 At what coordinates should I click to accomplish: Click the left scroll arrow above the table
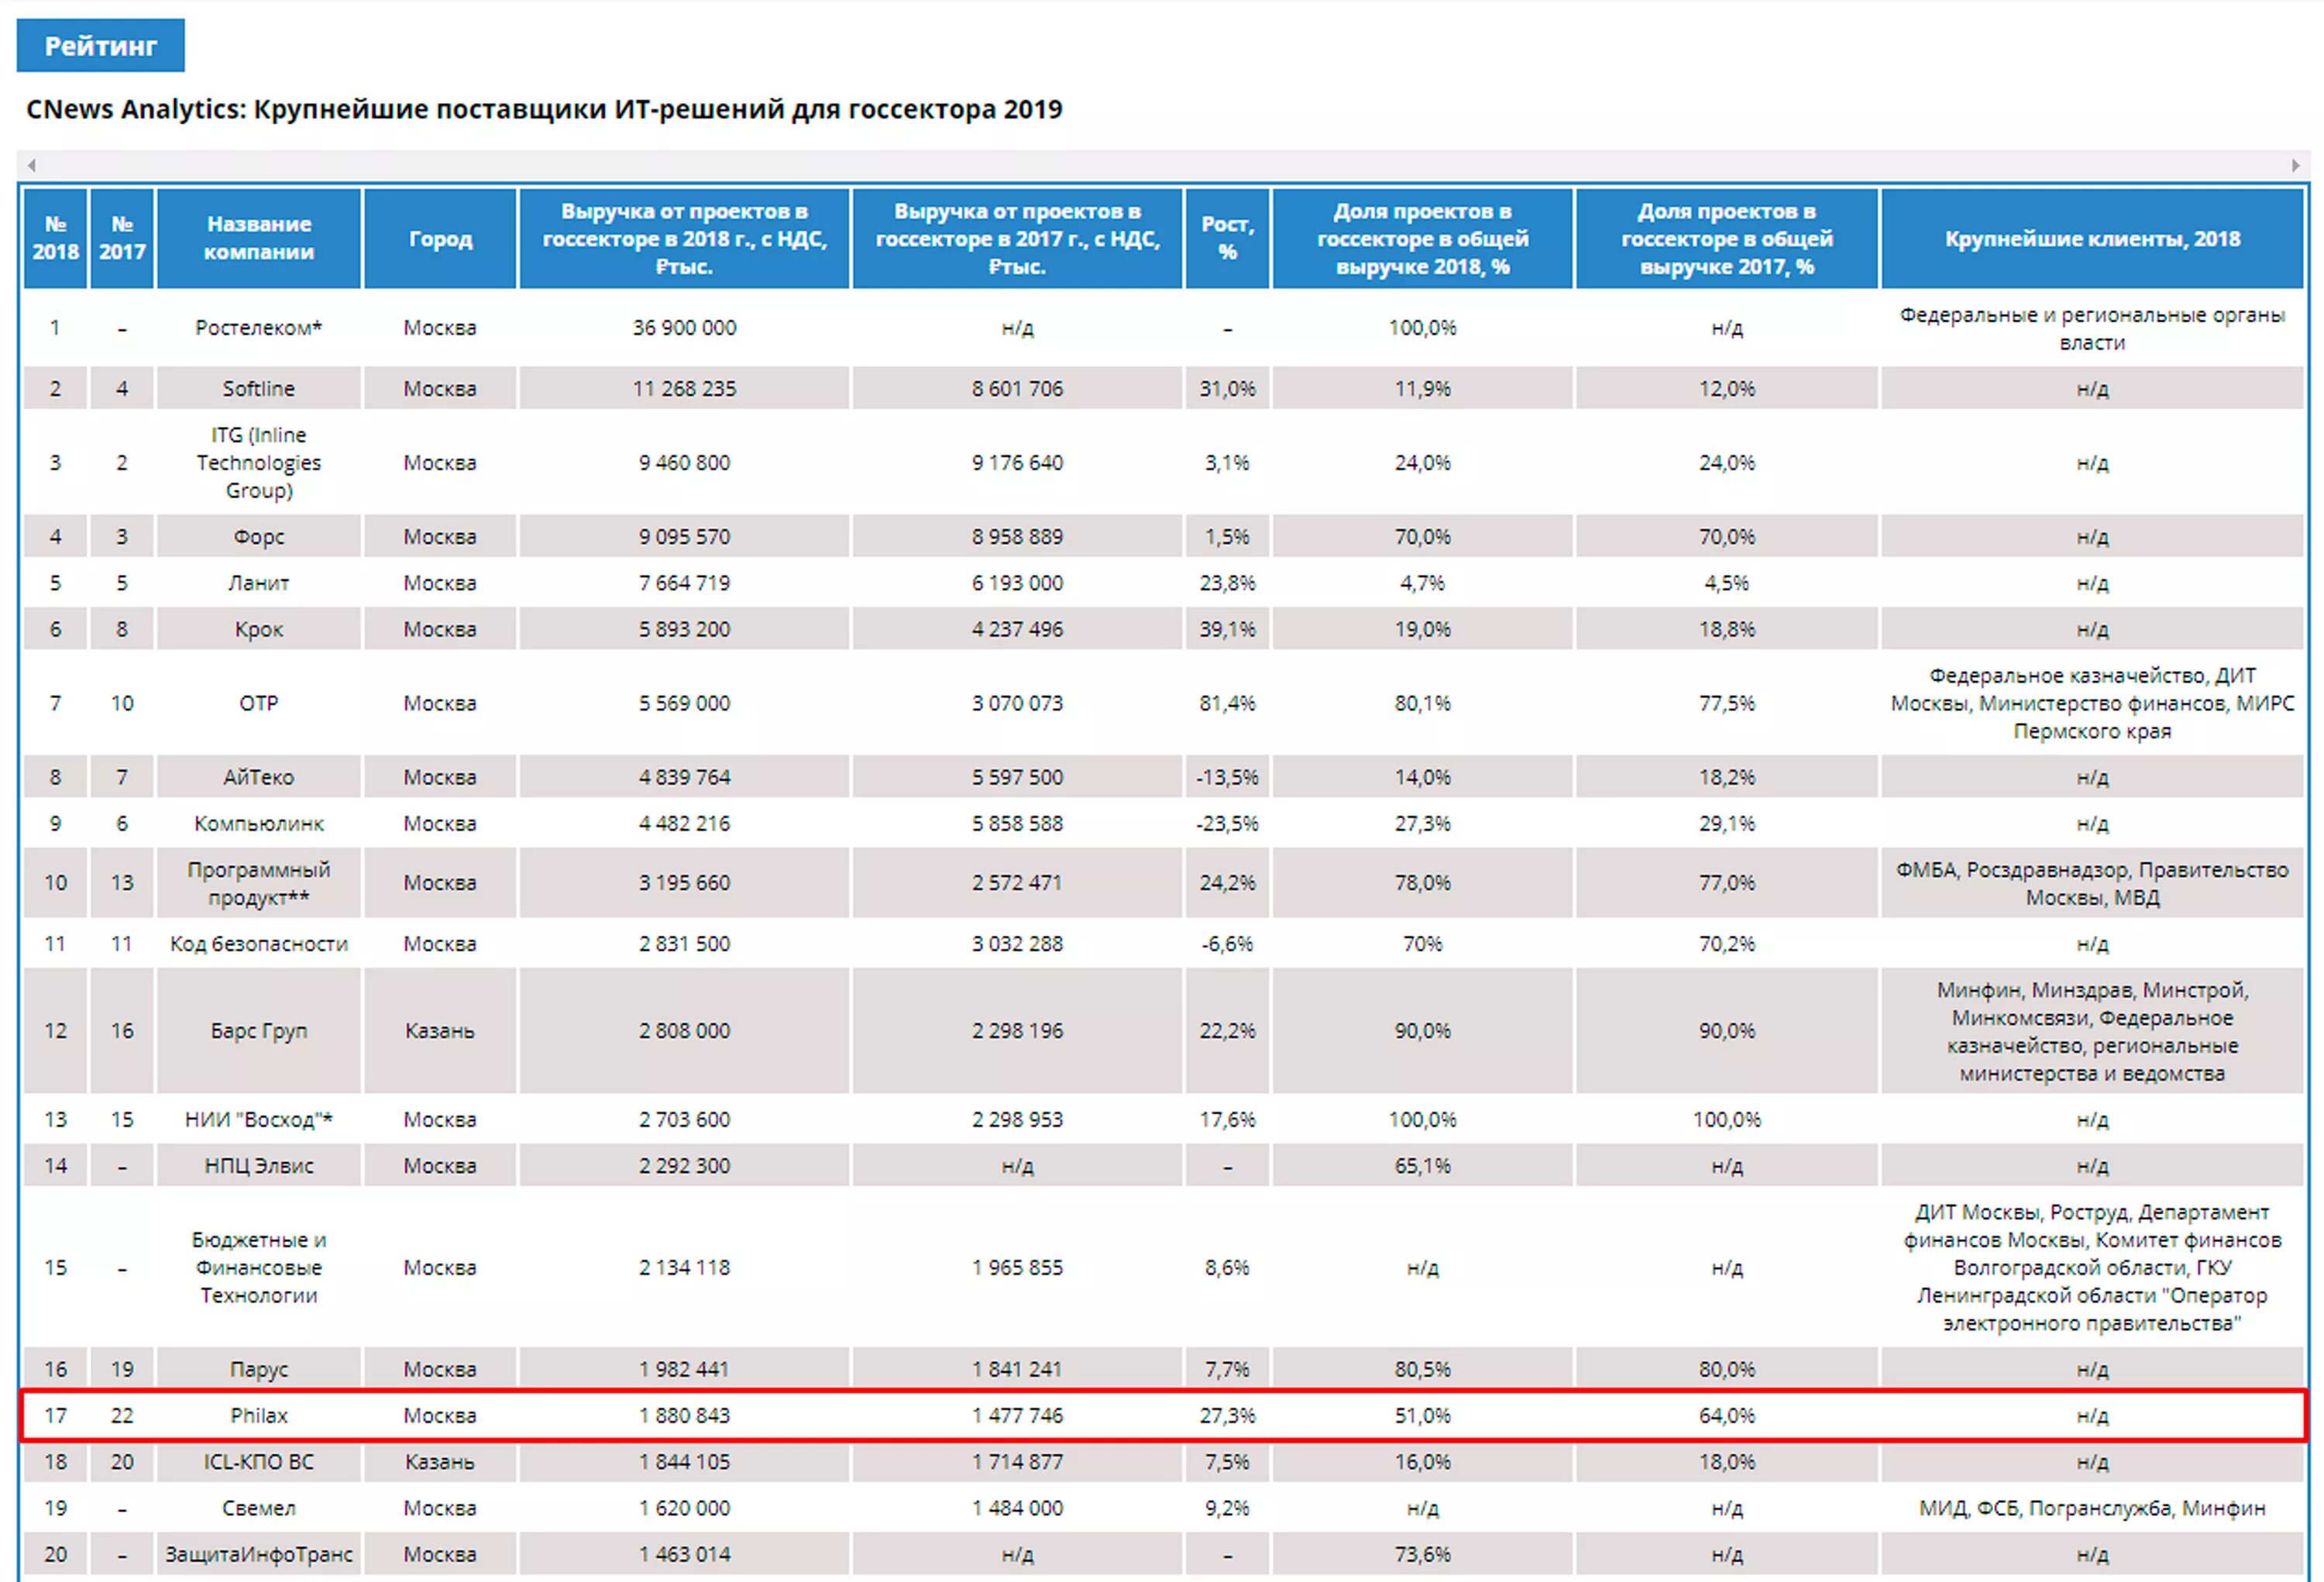(x=32, y=165)
